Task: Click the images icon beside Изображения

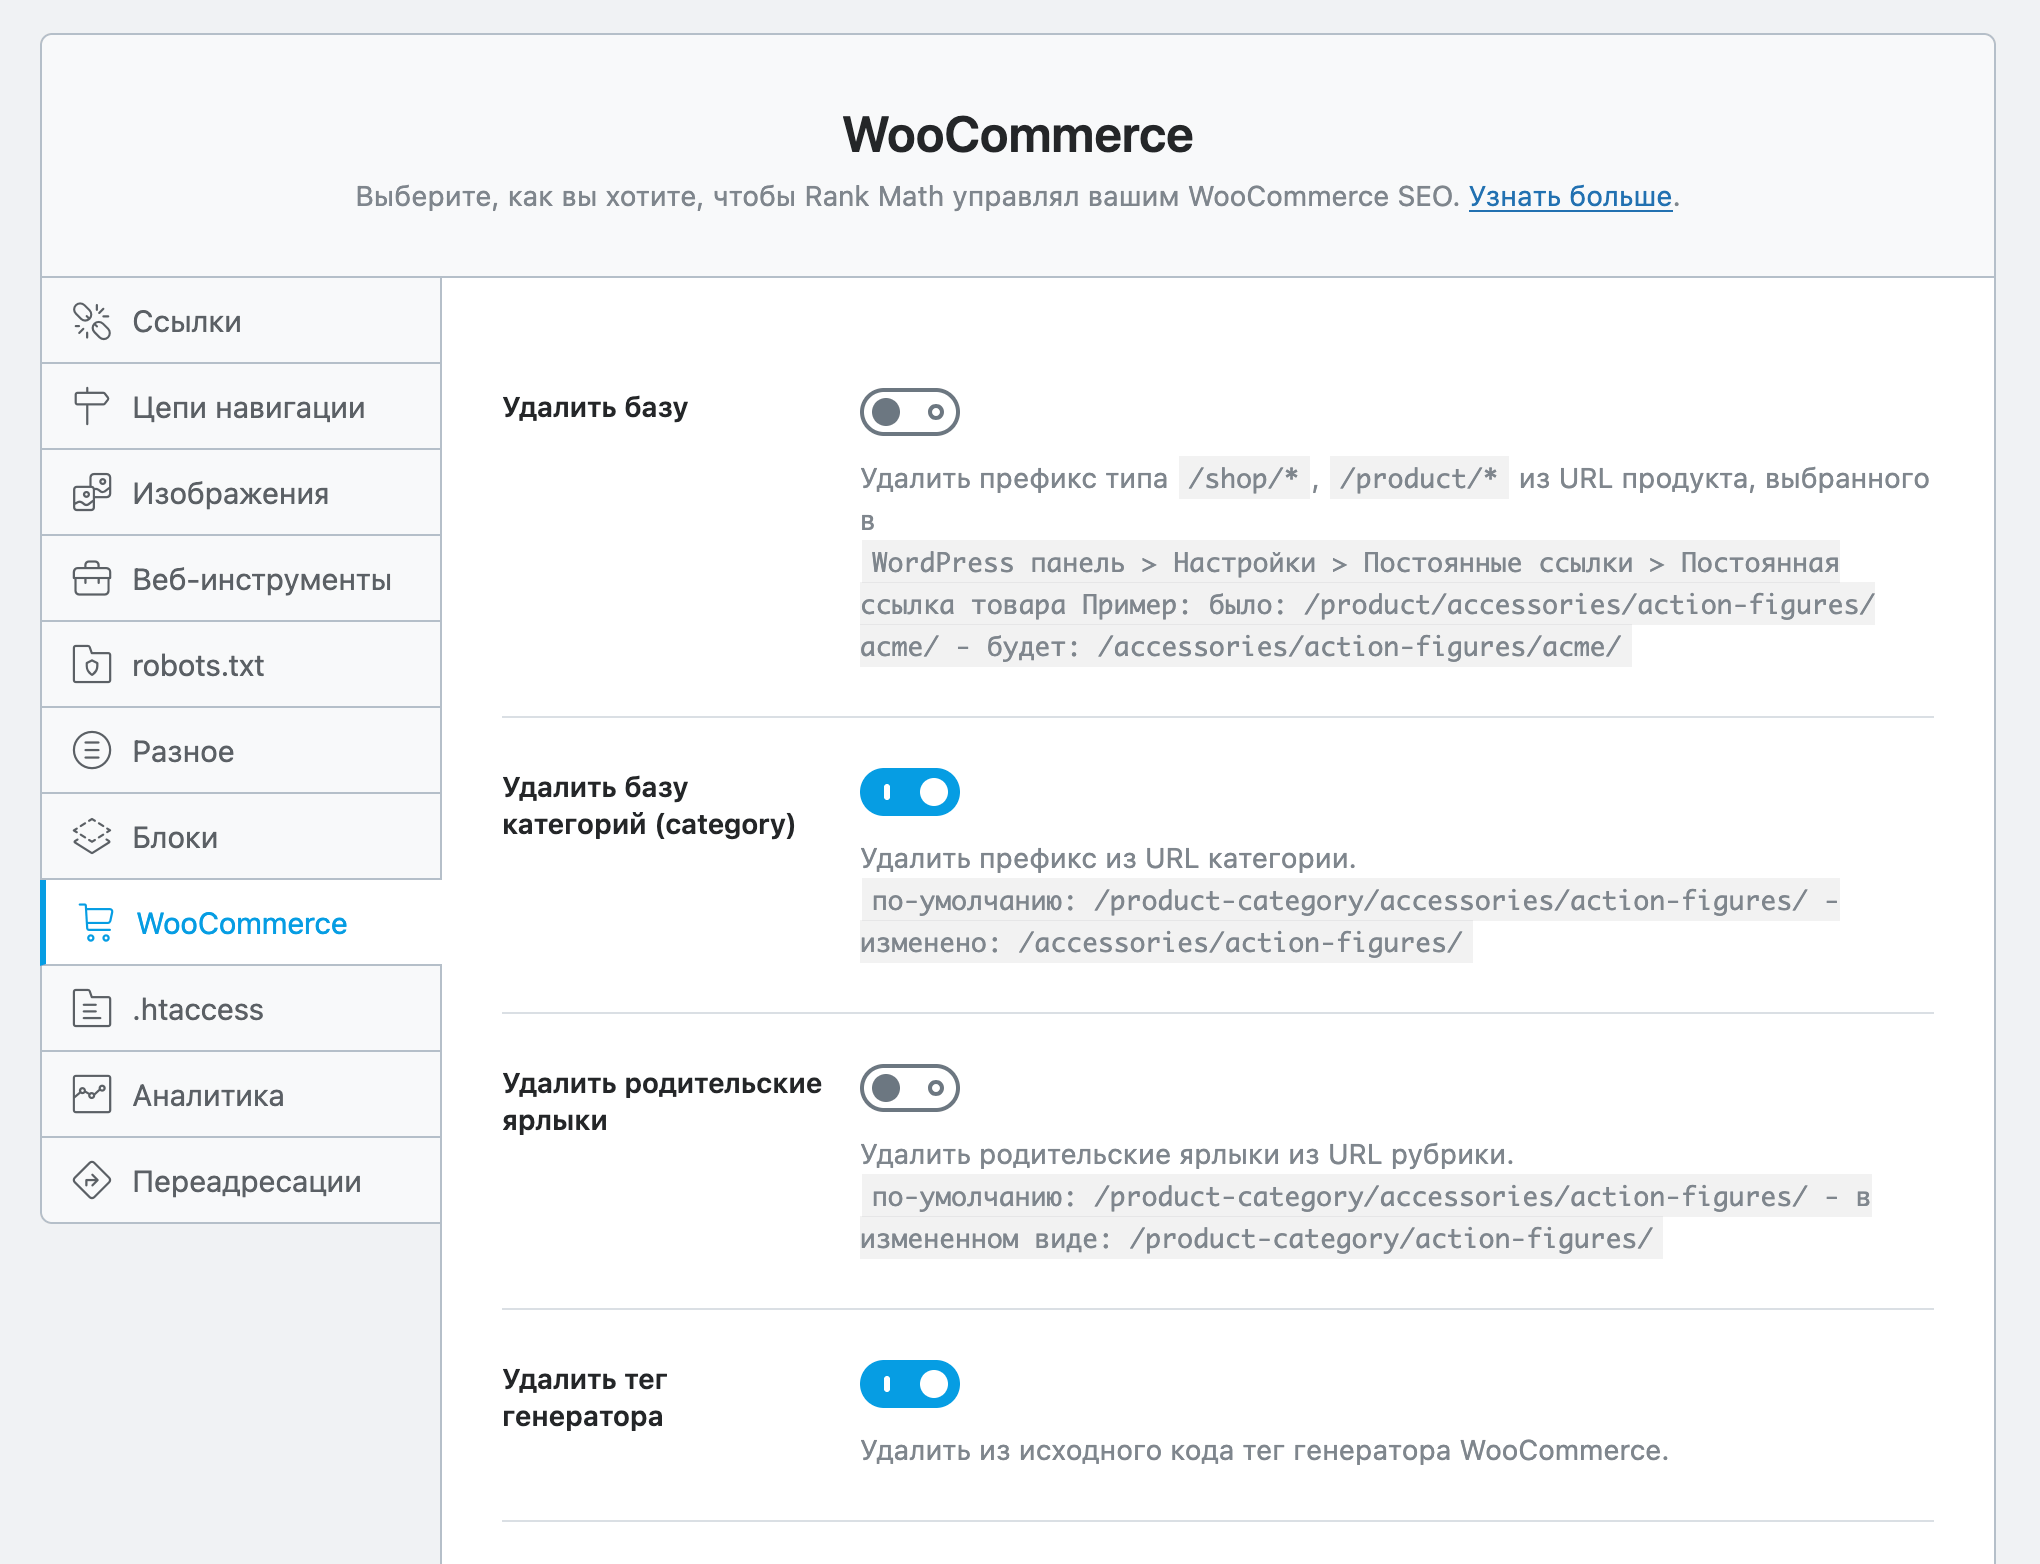Action: pyautogui.click(x=92, y=493)
